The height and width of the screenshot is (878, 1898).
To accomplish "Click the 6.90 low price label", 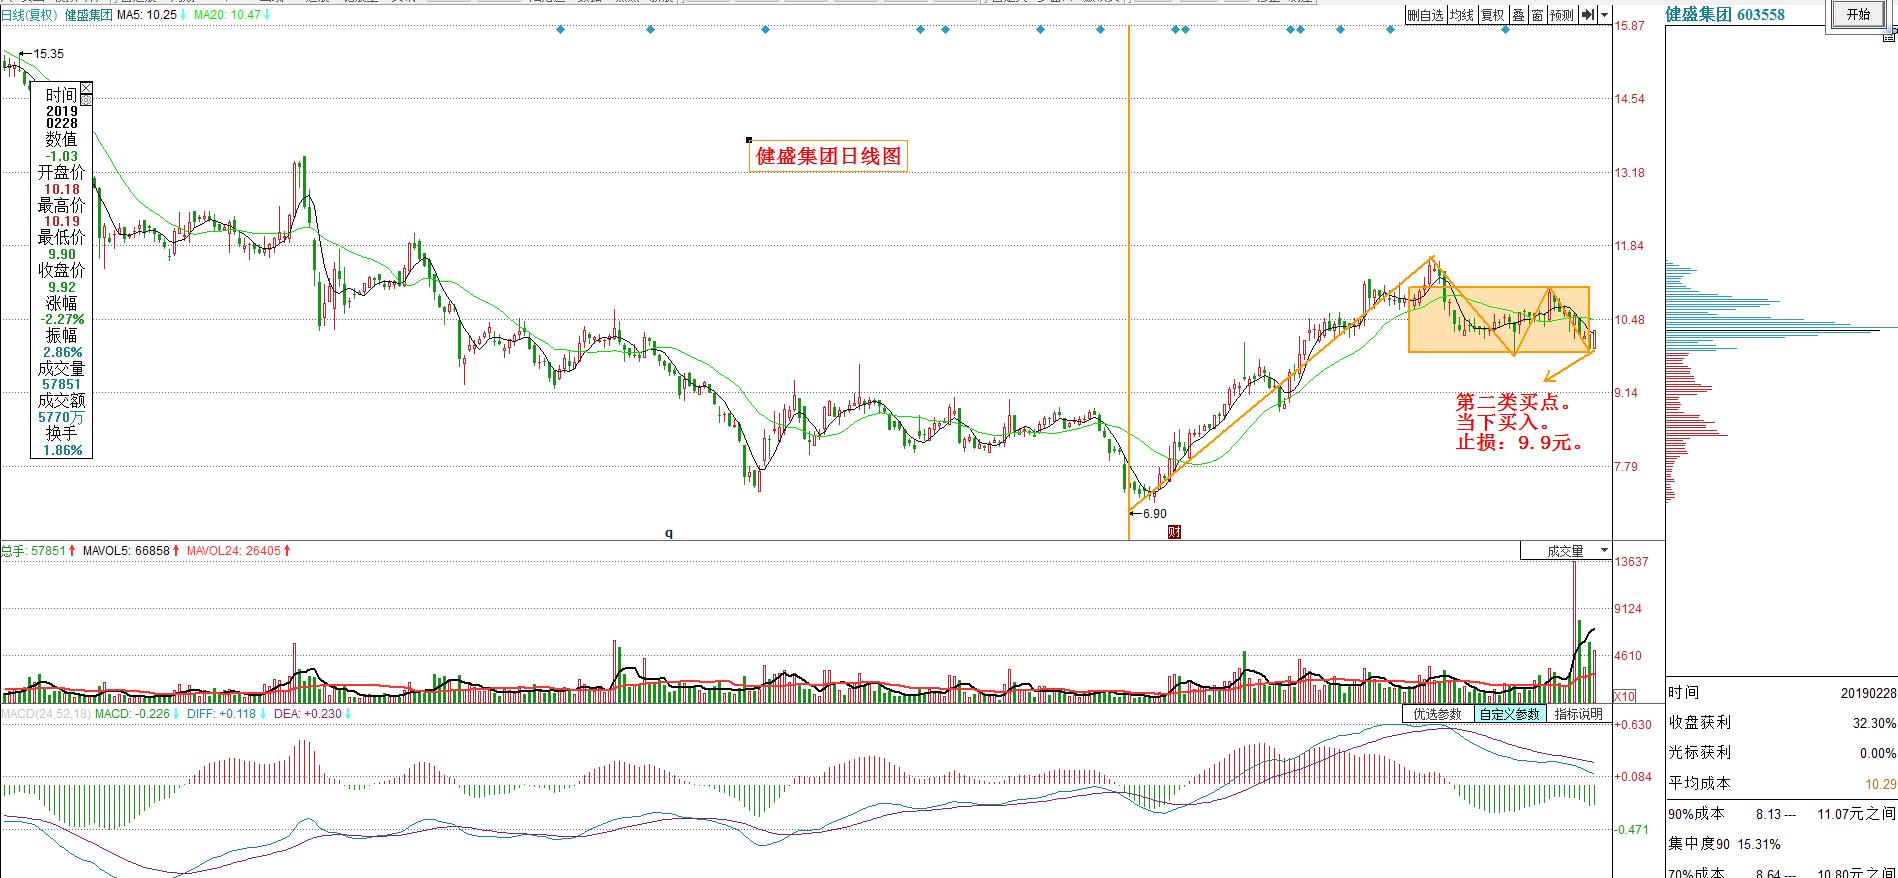I will (x=1154, y=513).
